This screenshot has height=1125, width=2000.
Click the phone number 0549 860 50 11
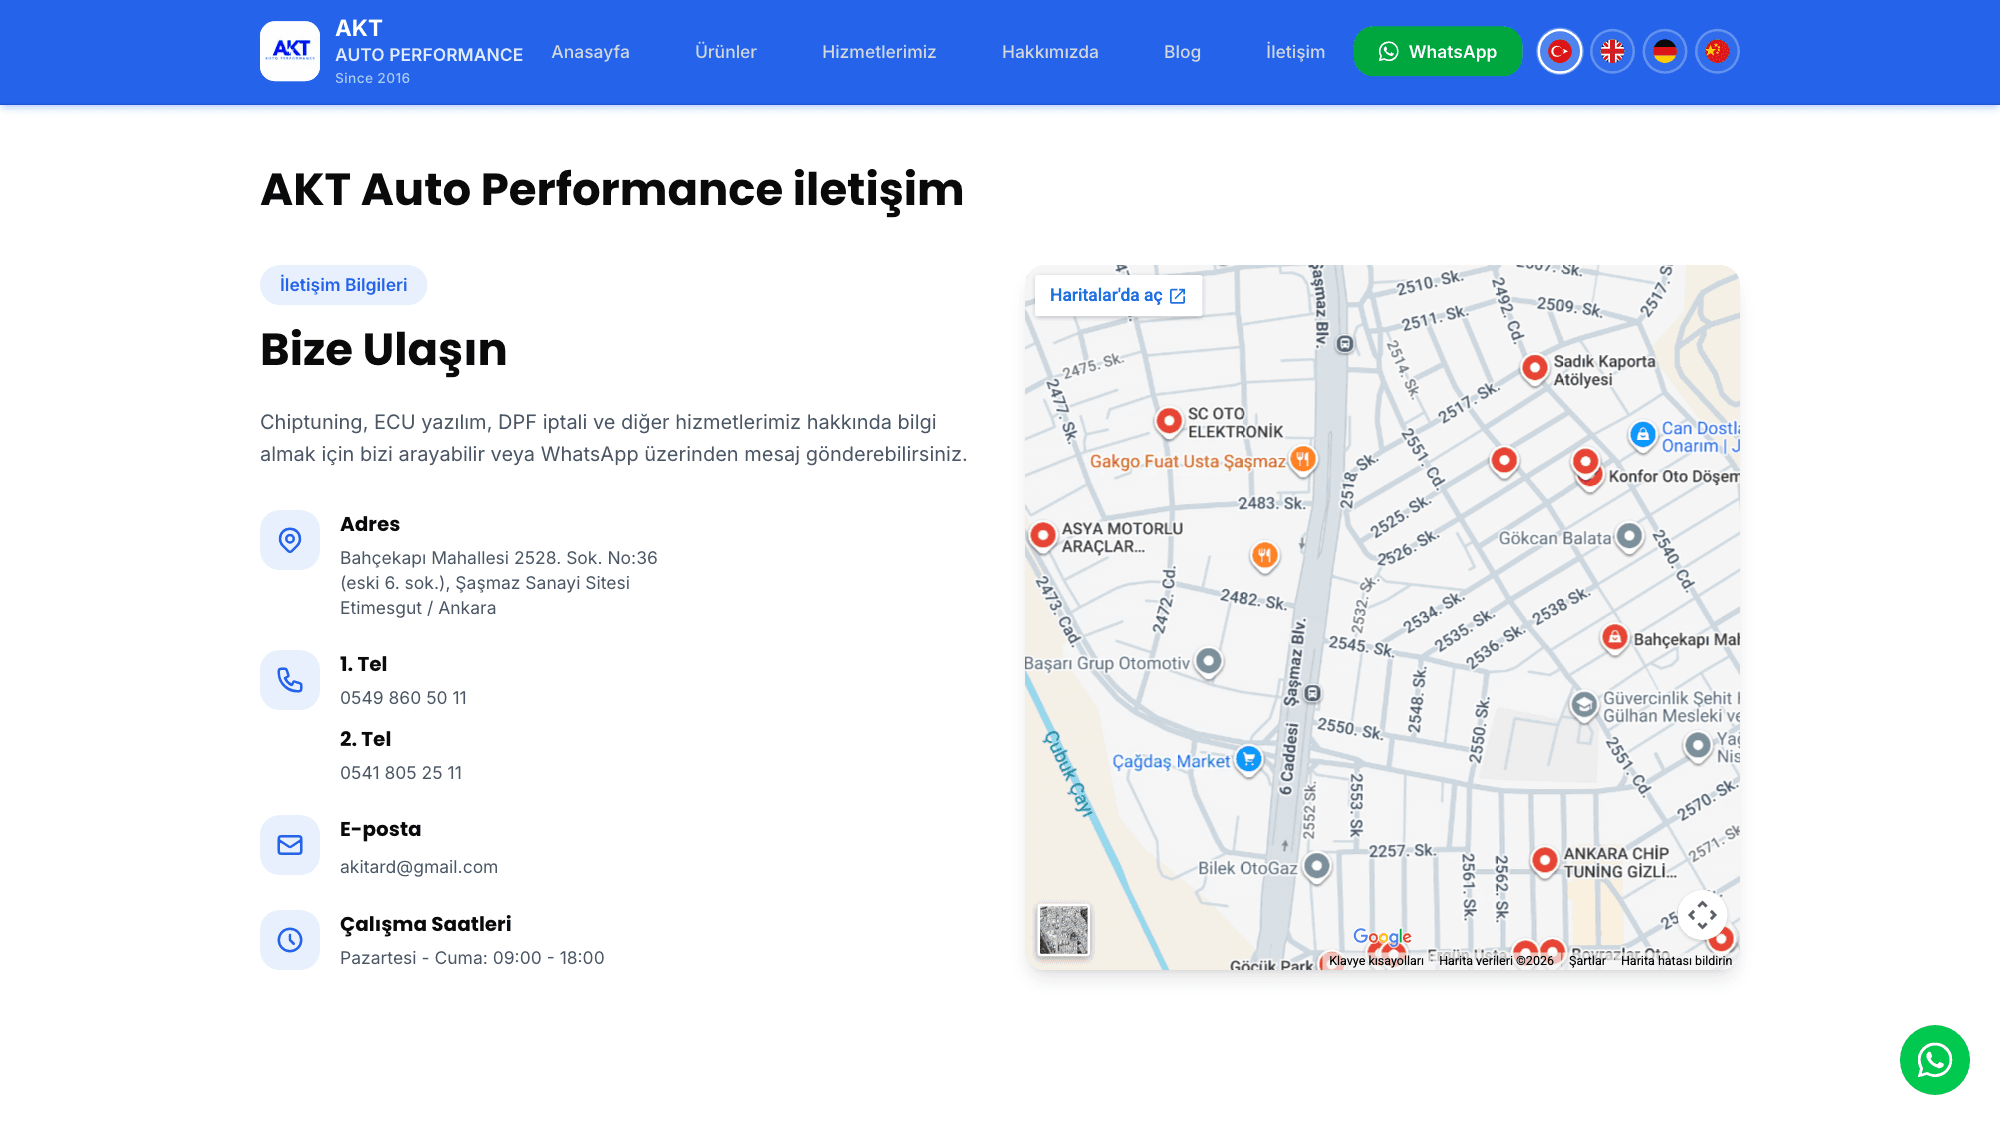coord(403,698)
